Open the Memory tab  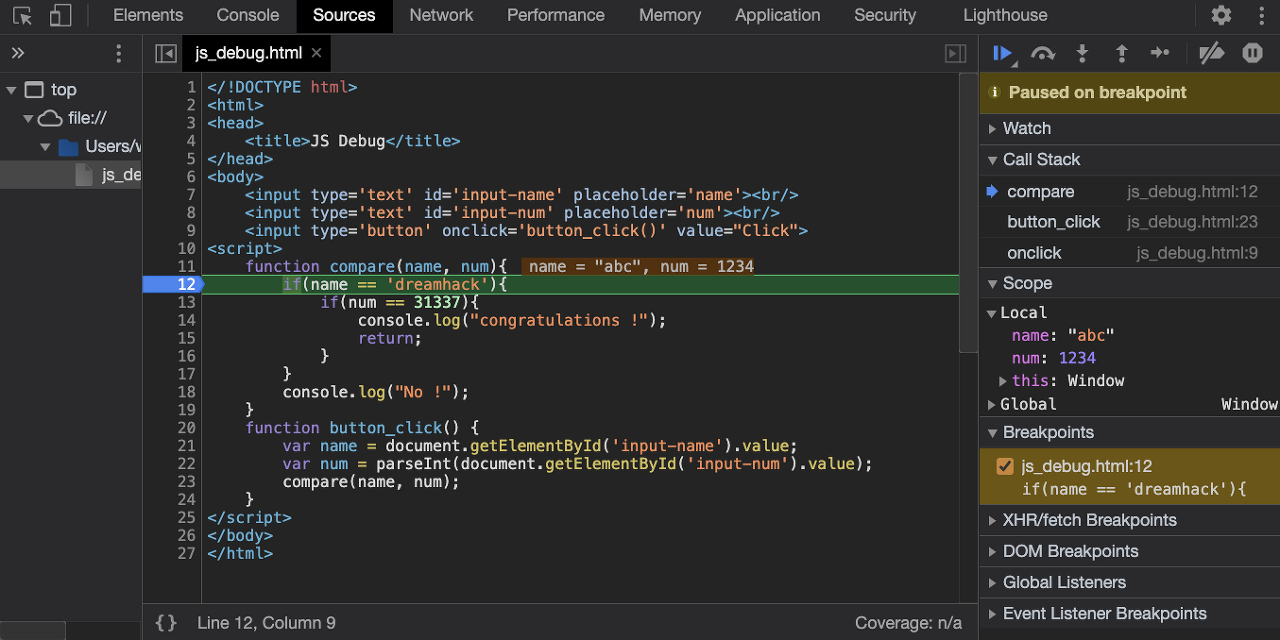pyautogui.click(x=670, y=16)
